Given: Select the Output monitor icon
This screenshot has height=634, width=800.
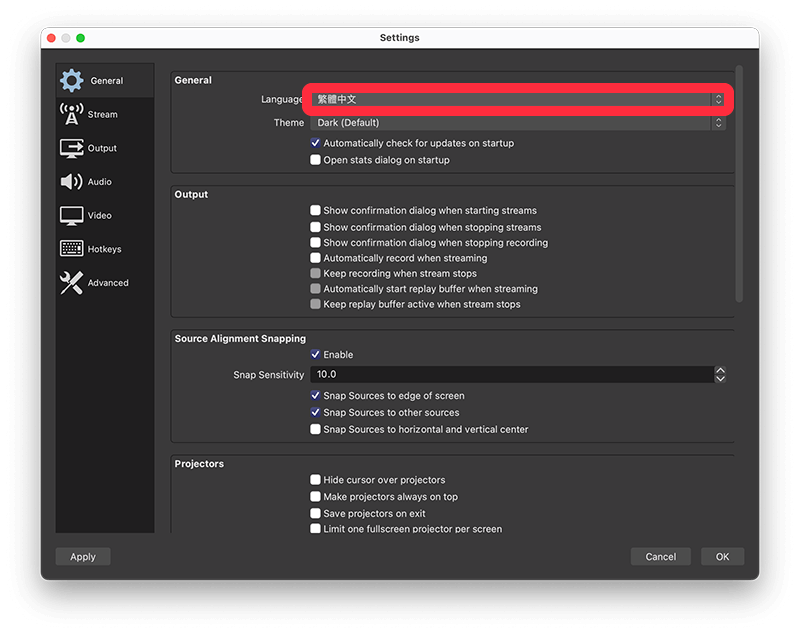Looking at the screenshot, I should click(x=71, y=148).
